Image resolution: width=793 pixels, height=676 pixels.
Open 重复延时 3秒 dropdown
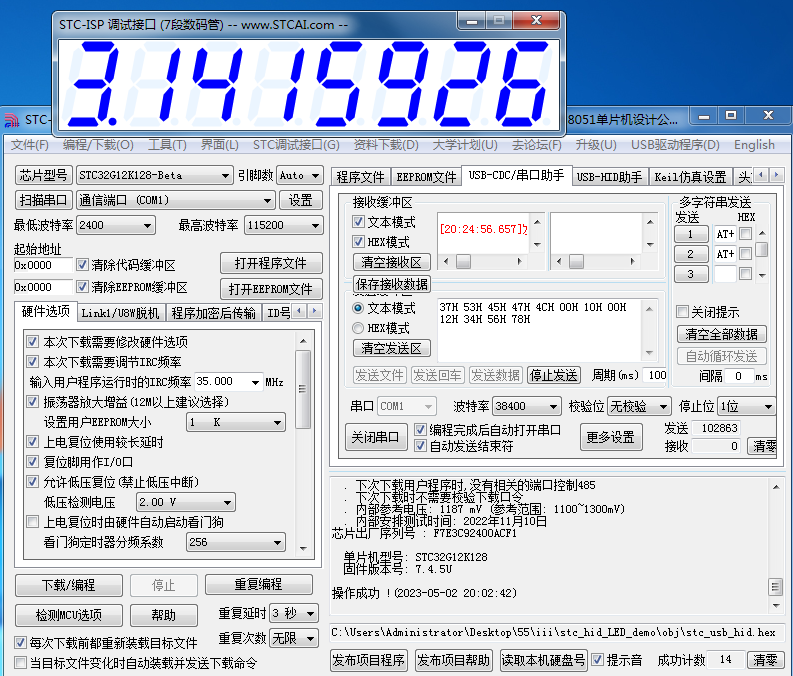294,613
